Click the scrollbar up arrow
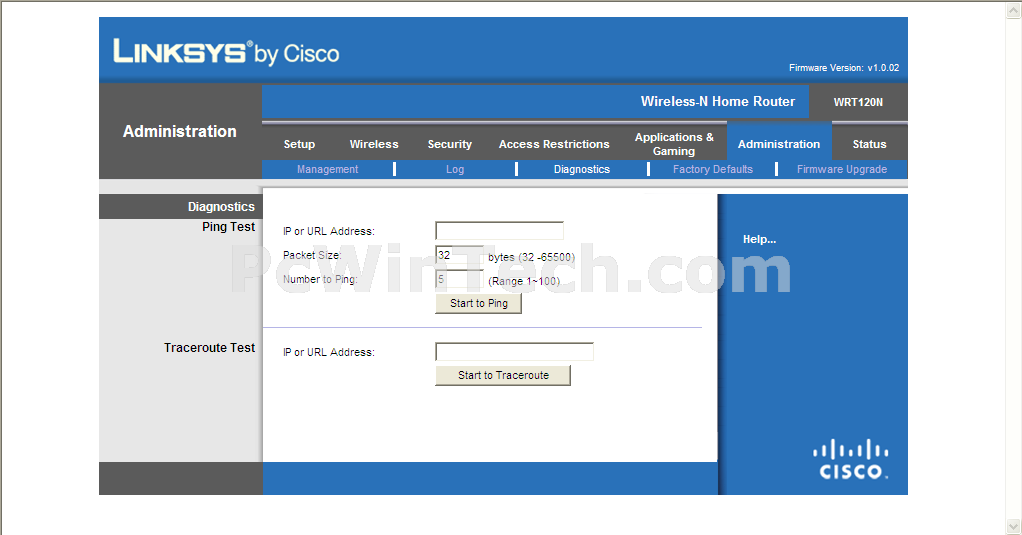Screen dimensions: 1022x535 pos(1014,10)
